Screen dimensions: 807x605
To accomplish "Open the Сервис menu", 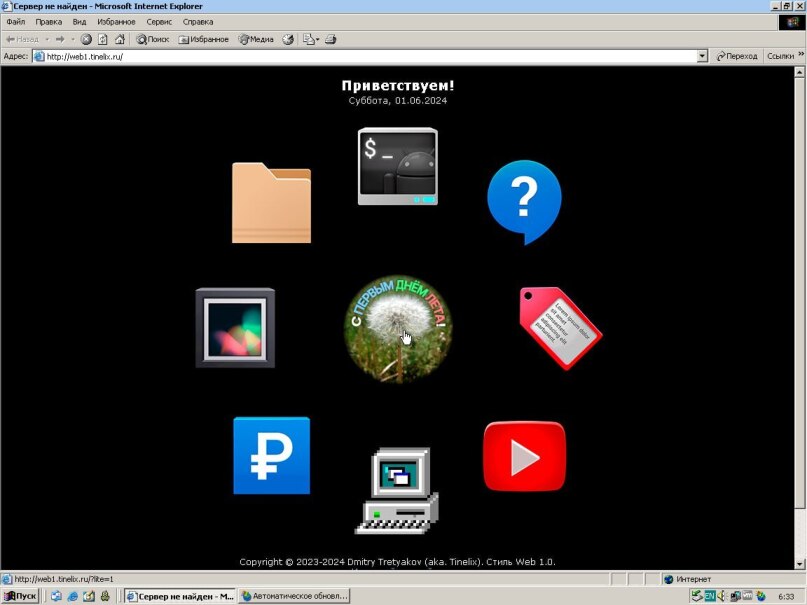I will click(159, 22).
